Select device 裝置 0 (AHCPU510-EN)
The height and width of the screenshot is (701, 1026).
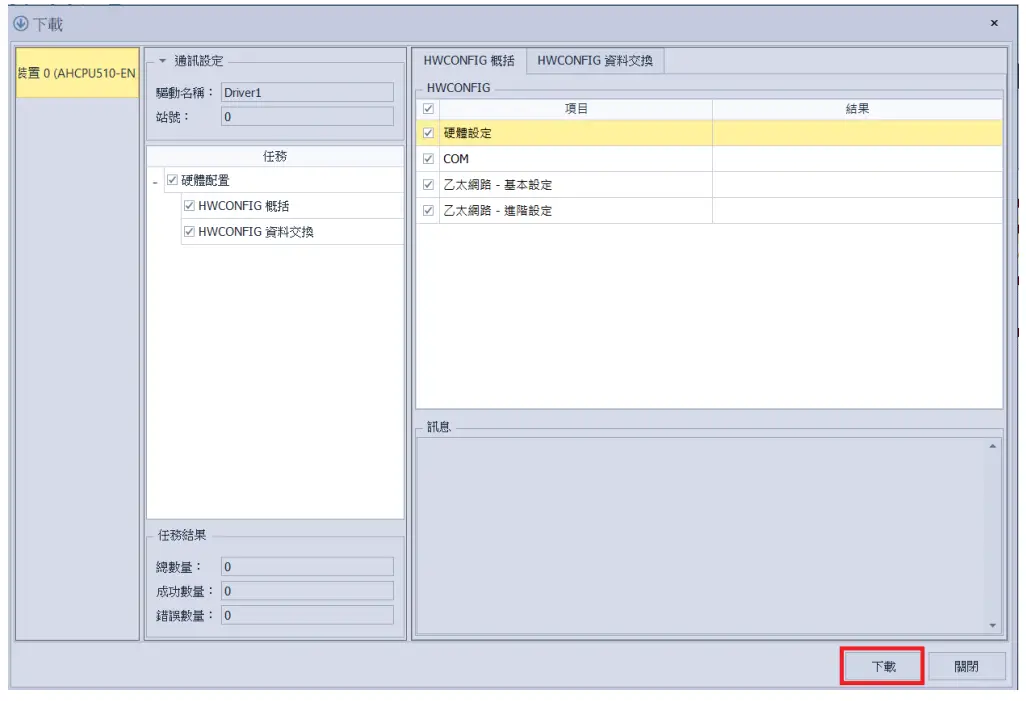click(77, 73)
